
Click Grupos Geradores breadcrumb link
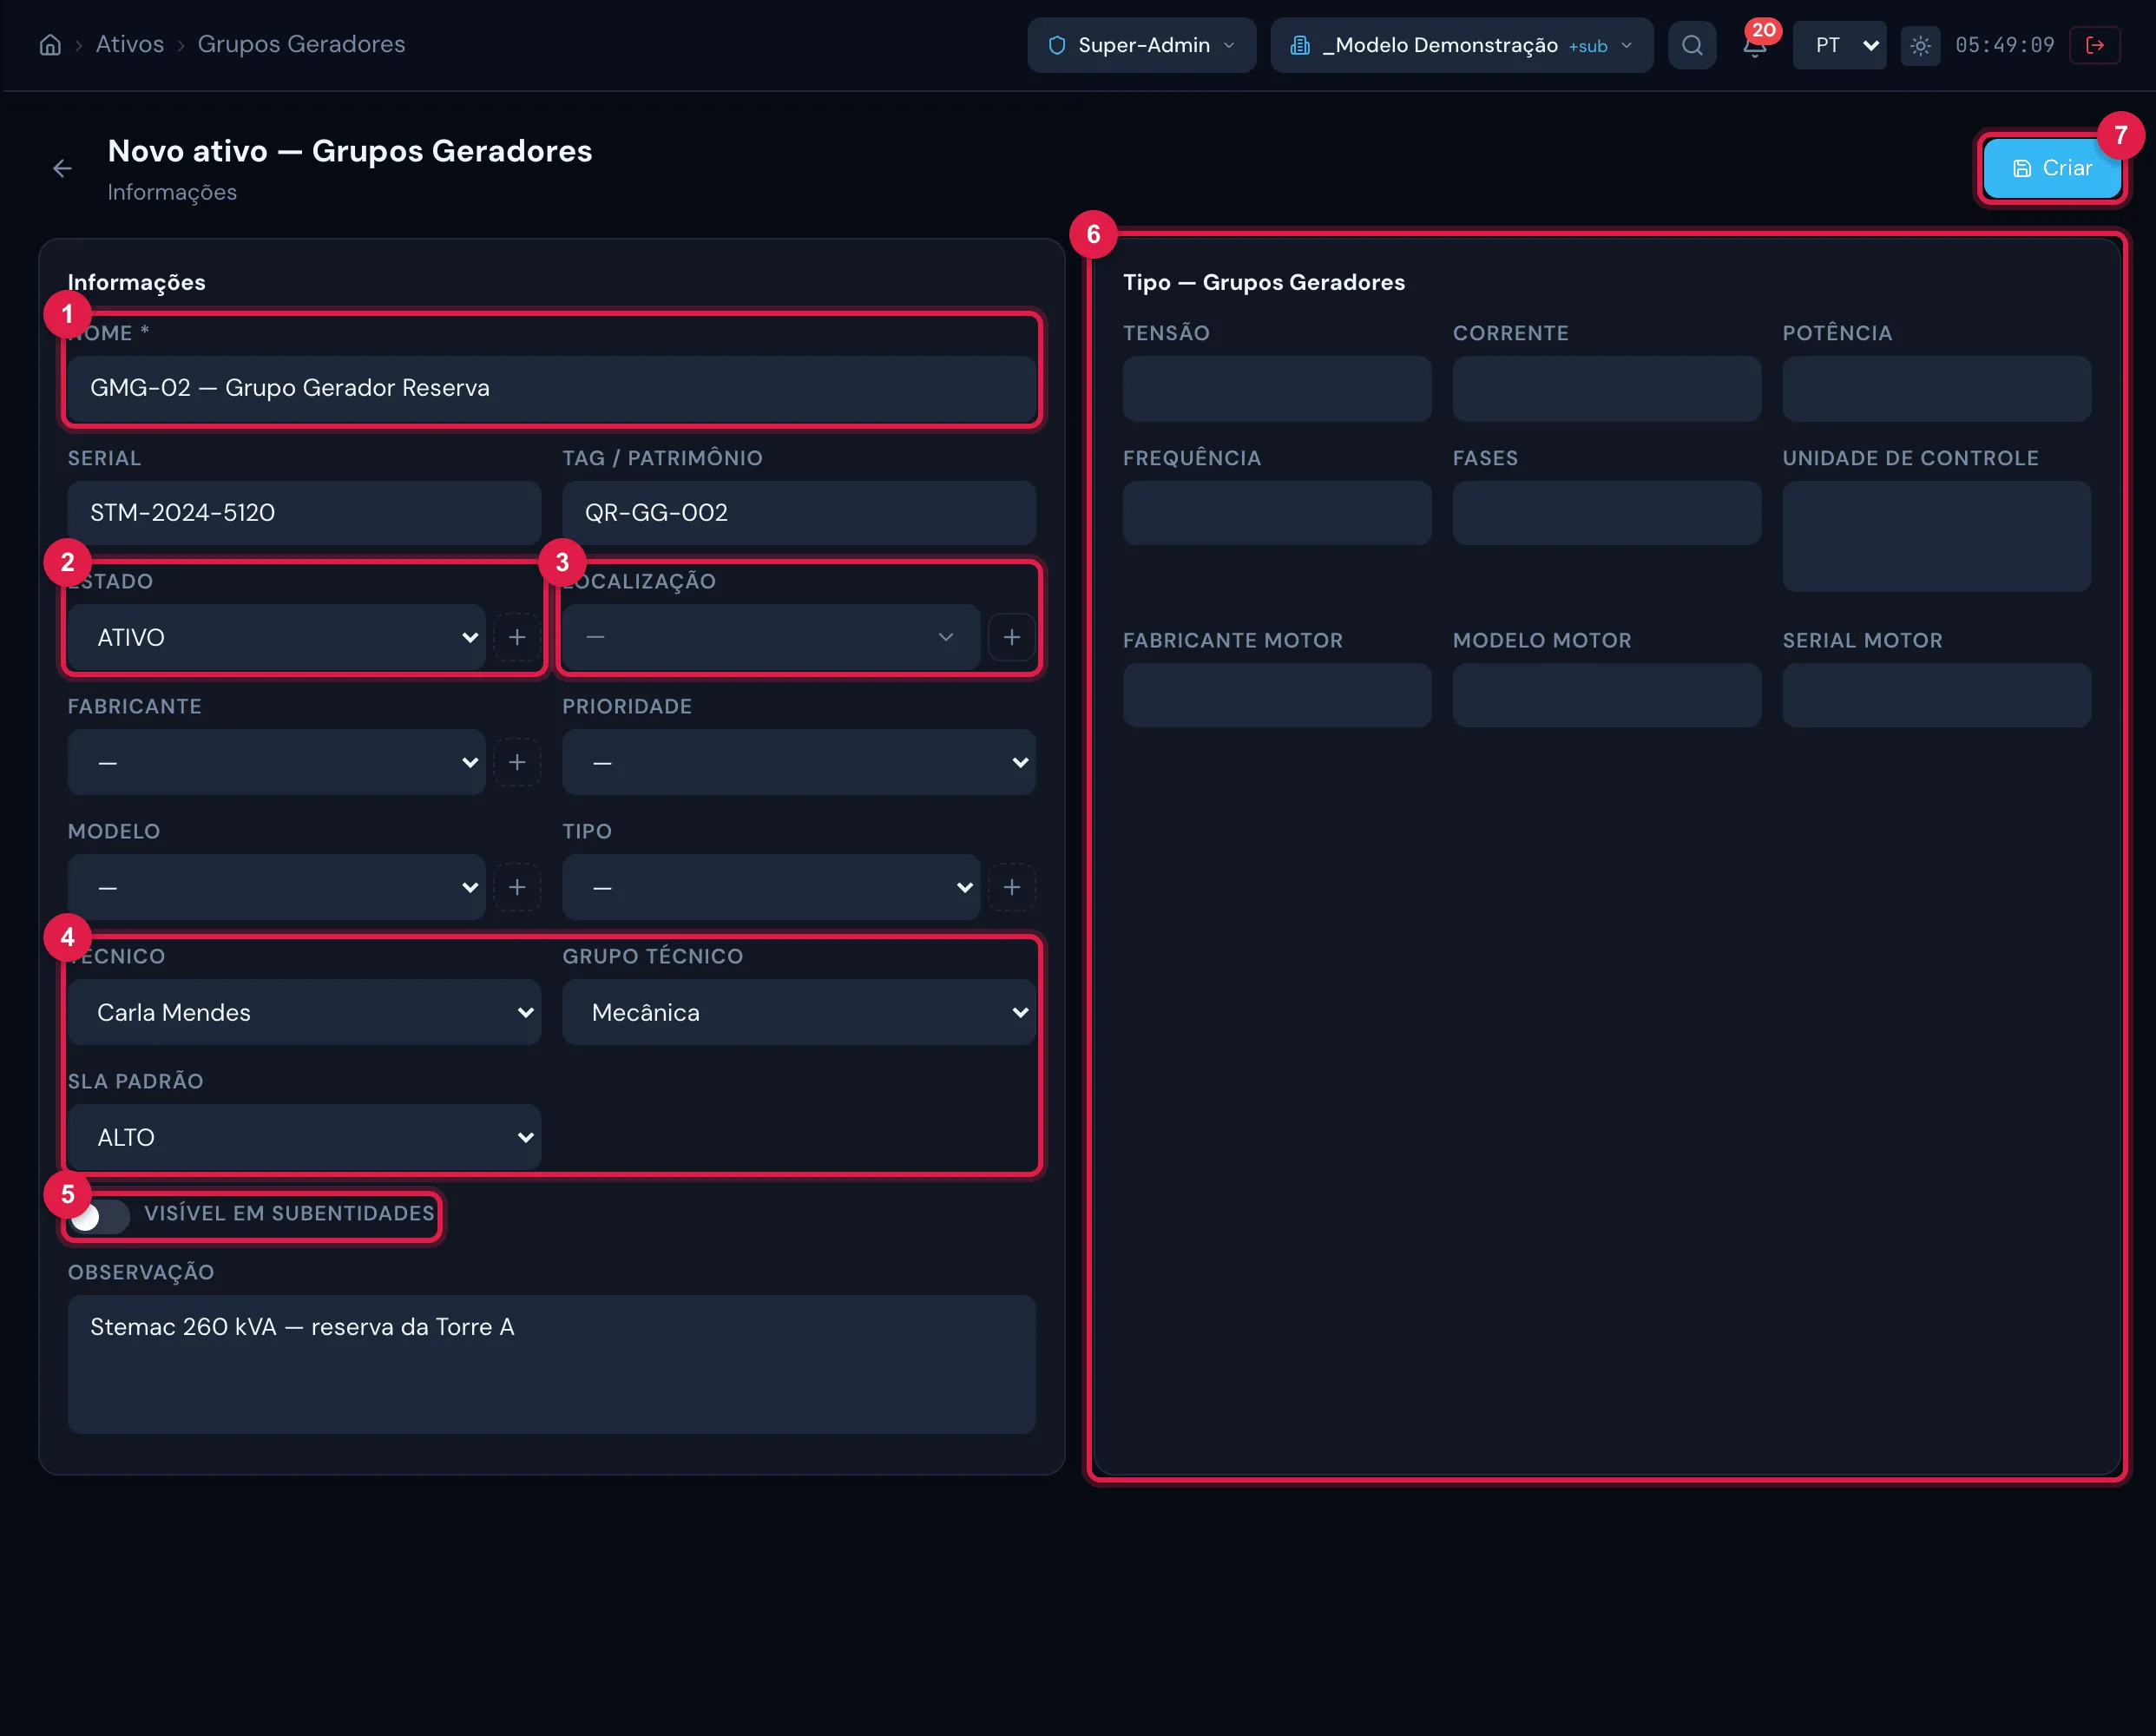(301, 44)
